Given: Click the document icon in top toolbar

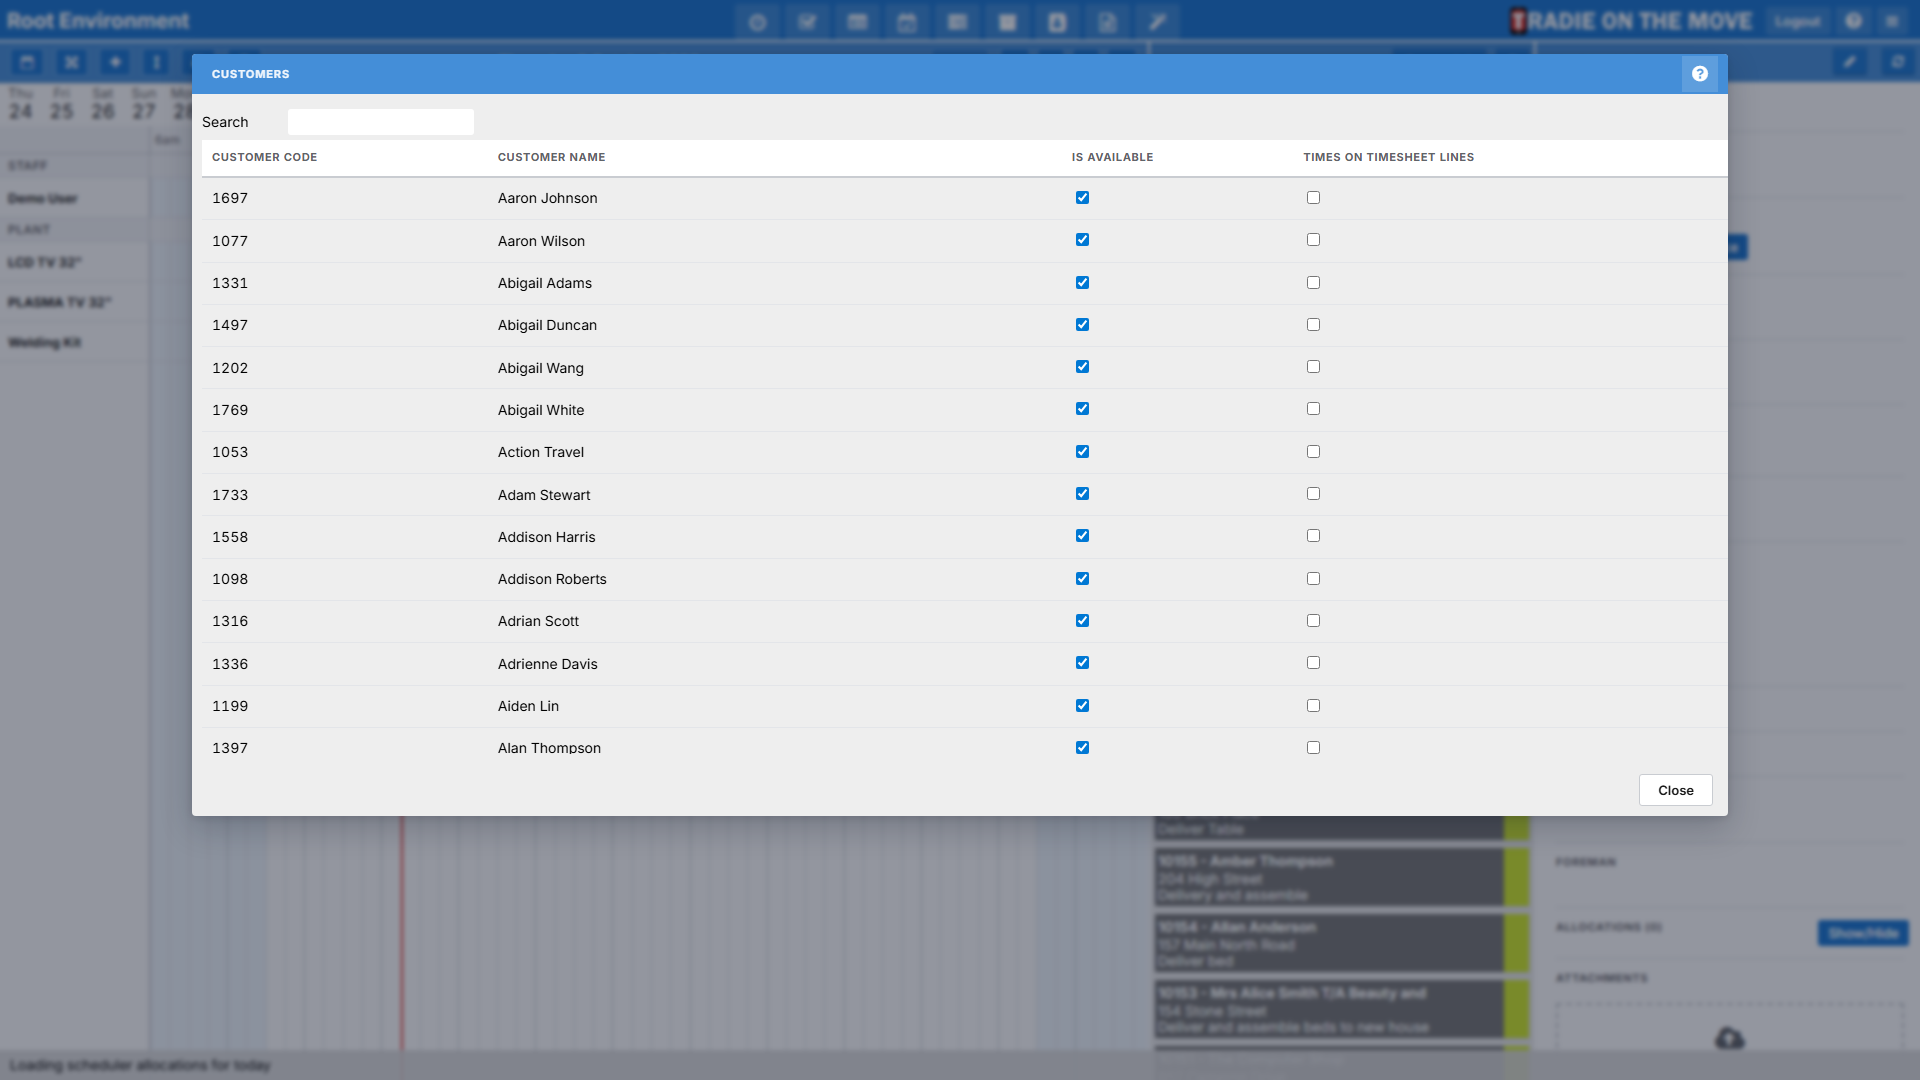Looking at the screenshot, I should (1107, 22).
